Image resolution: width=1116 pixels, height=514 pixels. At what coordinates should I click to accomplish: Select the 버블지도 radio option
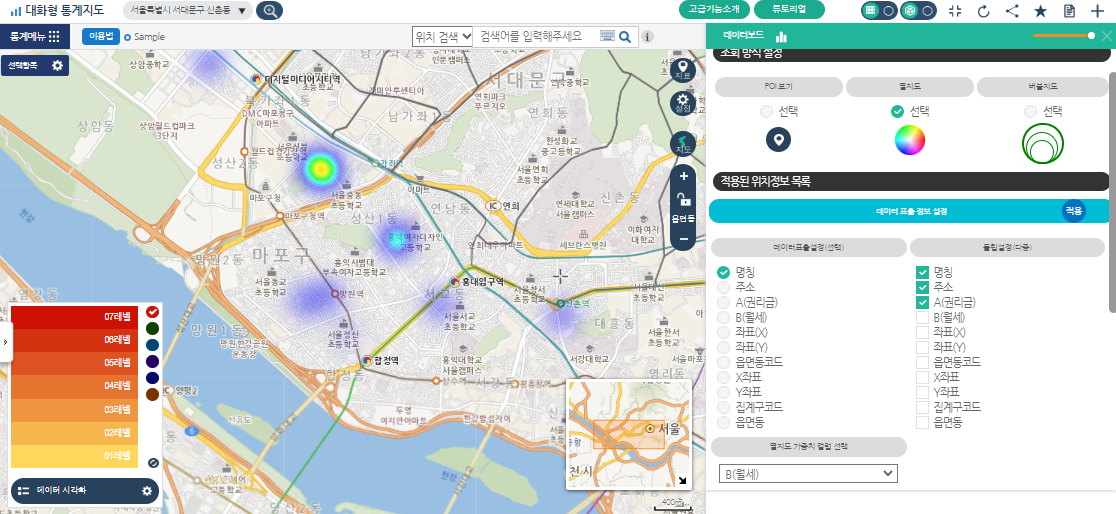coord(1032,111)
